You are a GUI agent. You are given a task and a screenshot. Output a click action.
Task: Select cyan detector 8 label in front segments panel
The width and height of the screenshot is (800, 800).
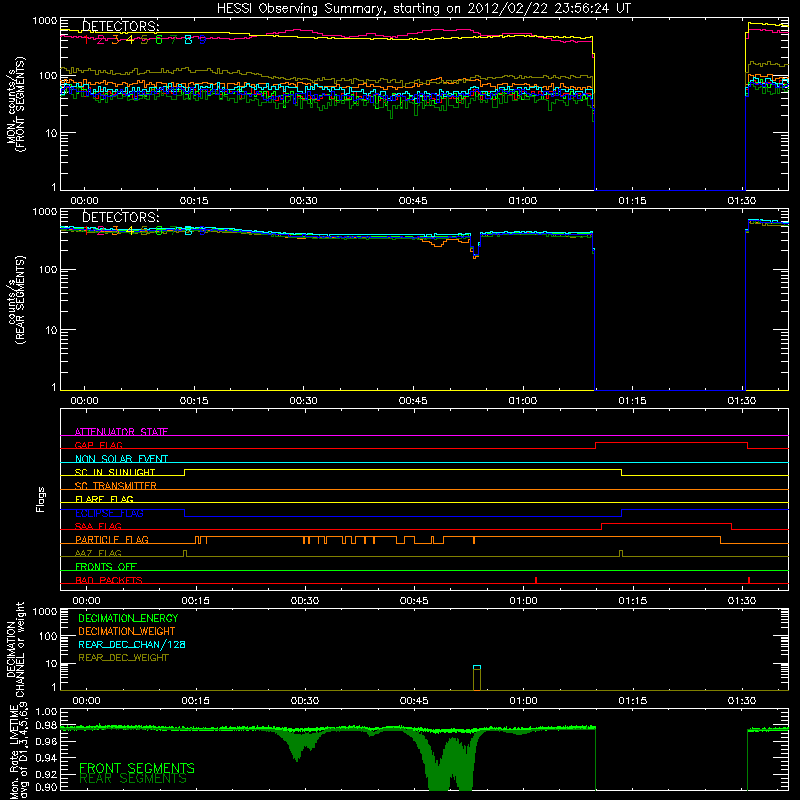[188, 40]
